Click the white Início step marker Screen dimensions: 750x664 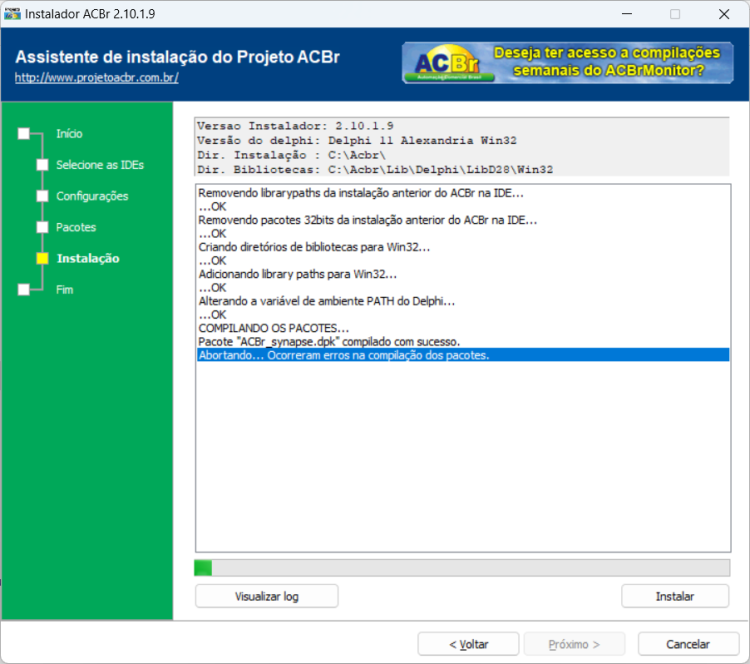click(x=23, y=133)
